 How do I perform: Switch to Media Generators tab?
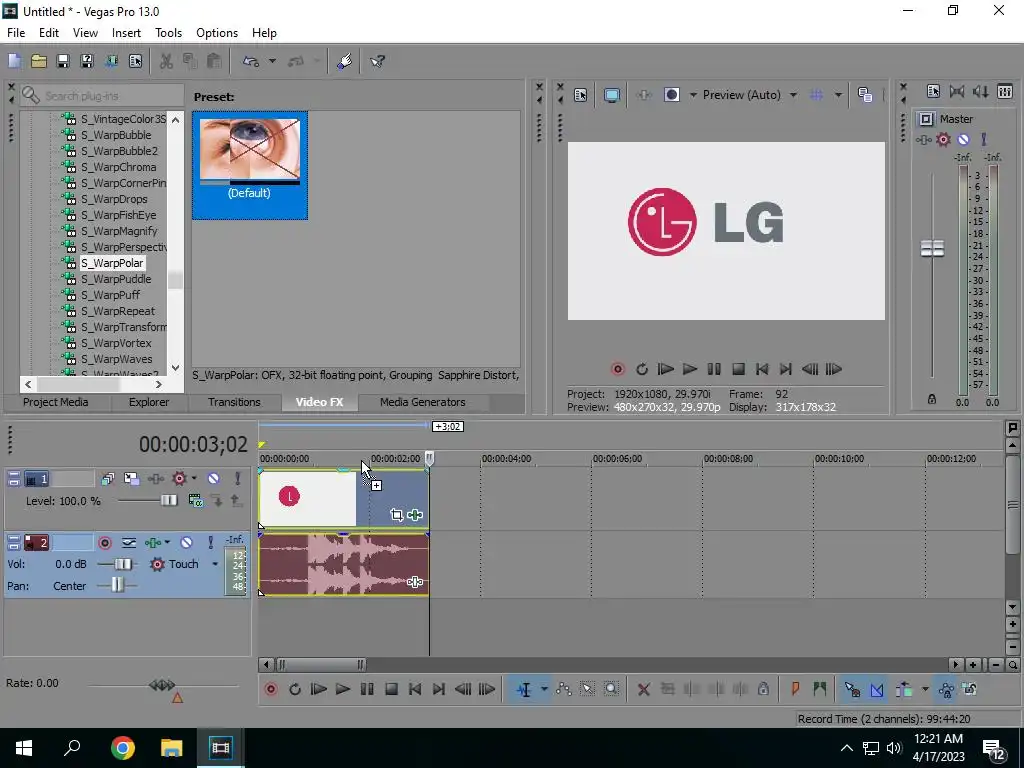423,402
